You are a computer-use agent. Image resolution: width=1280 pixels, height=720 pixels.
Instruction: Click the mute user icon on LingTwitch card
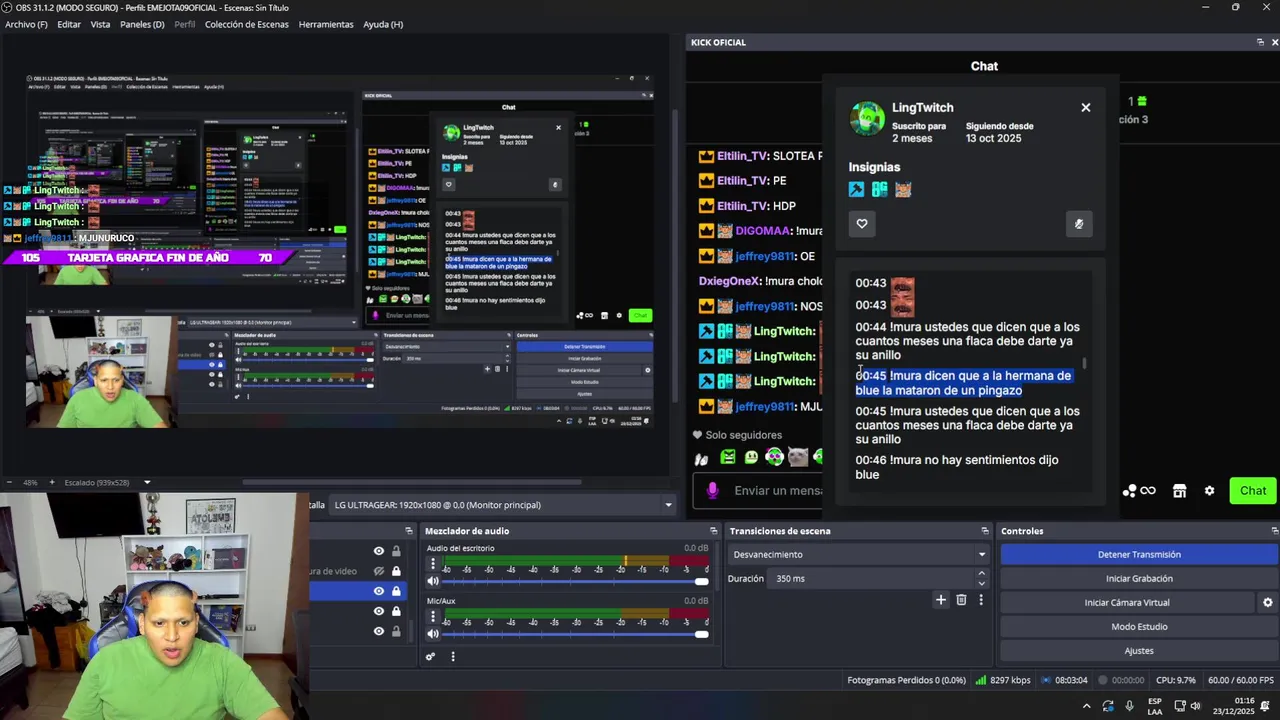(x=1078, y=224)
